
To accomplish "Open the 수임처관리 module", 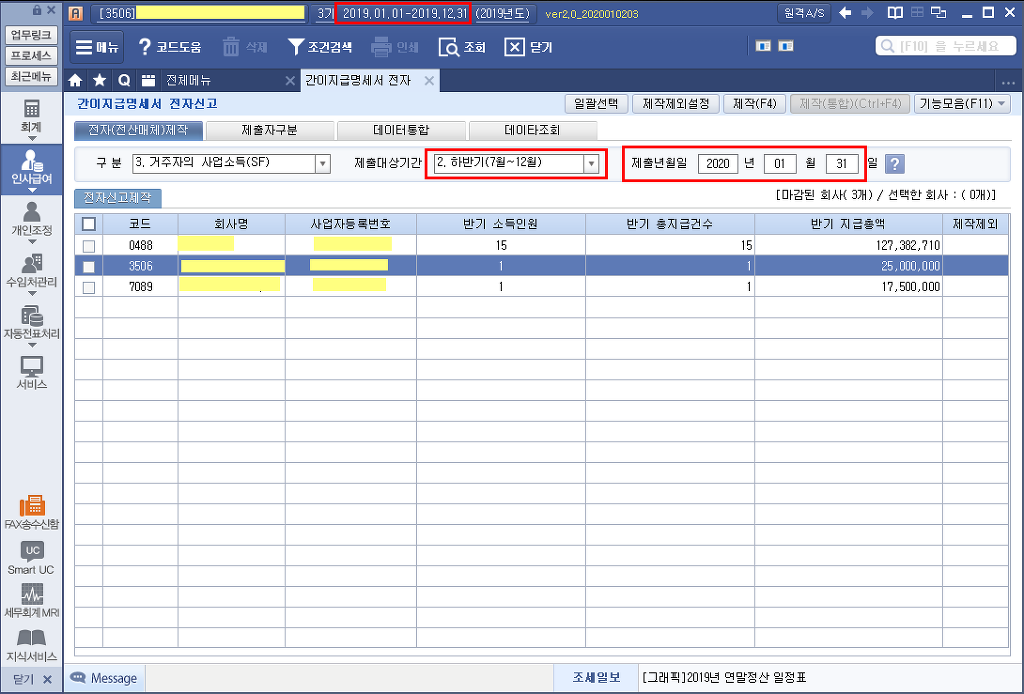I will [x=31, y=270].
